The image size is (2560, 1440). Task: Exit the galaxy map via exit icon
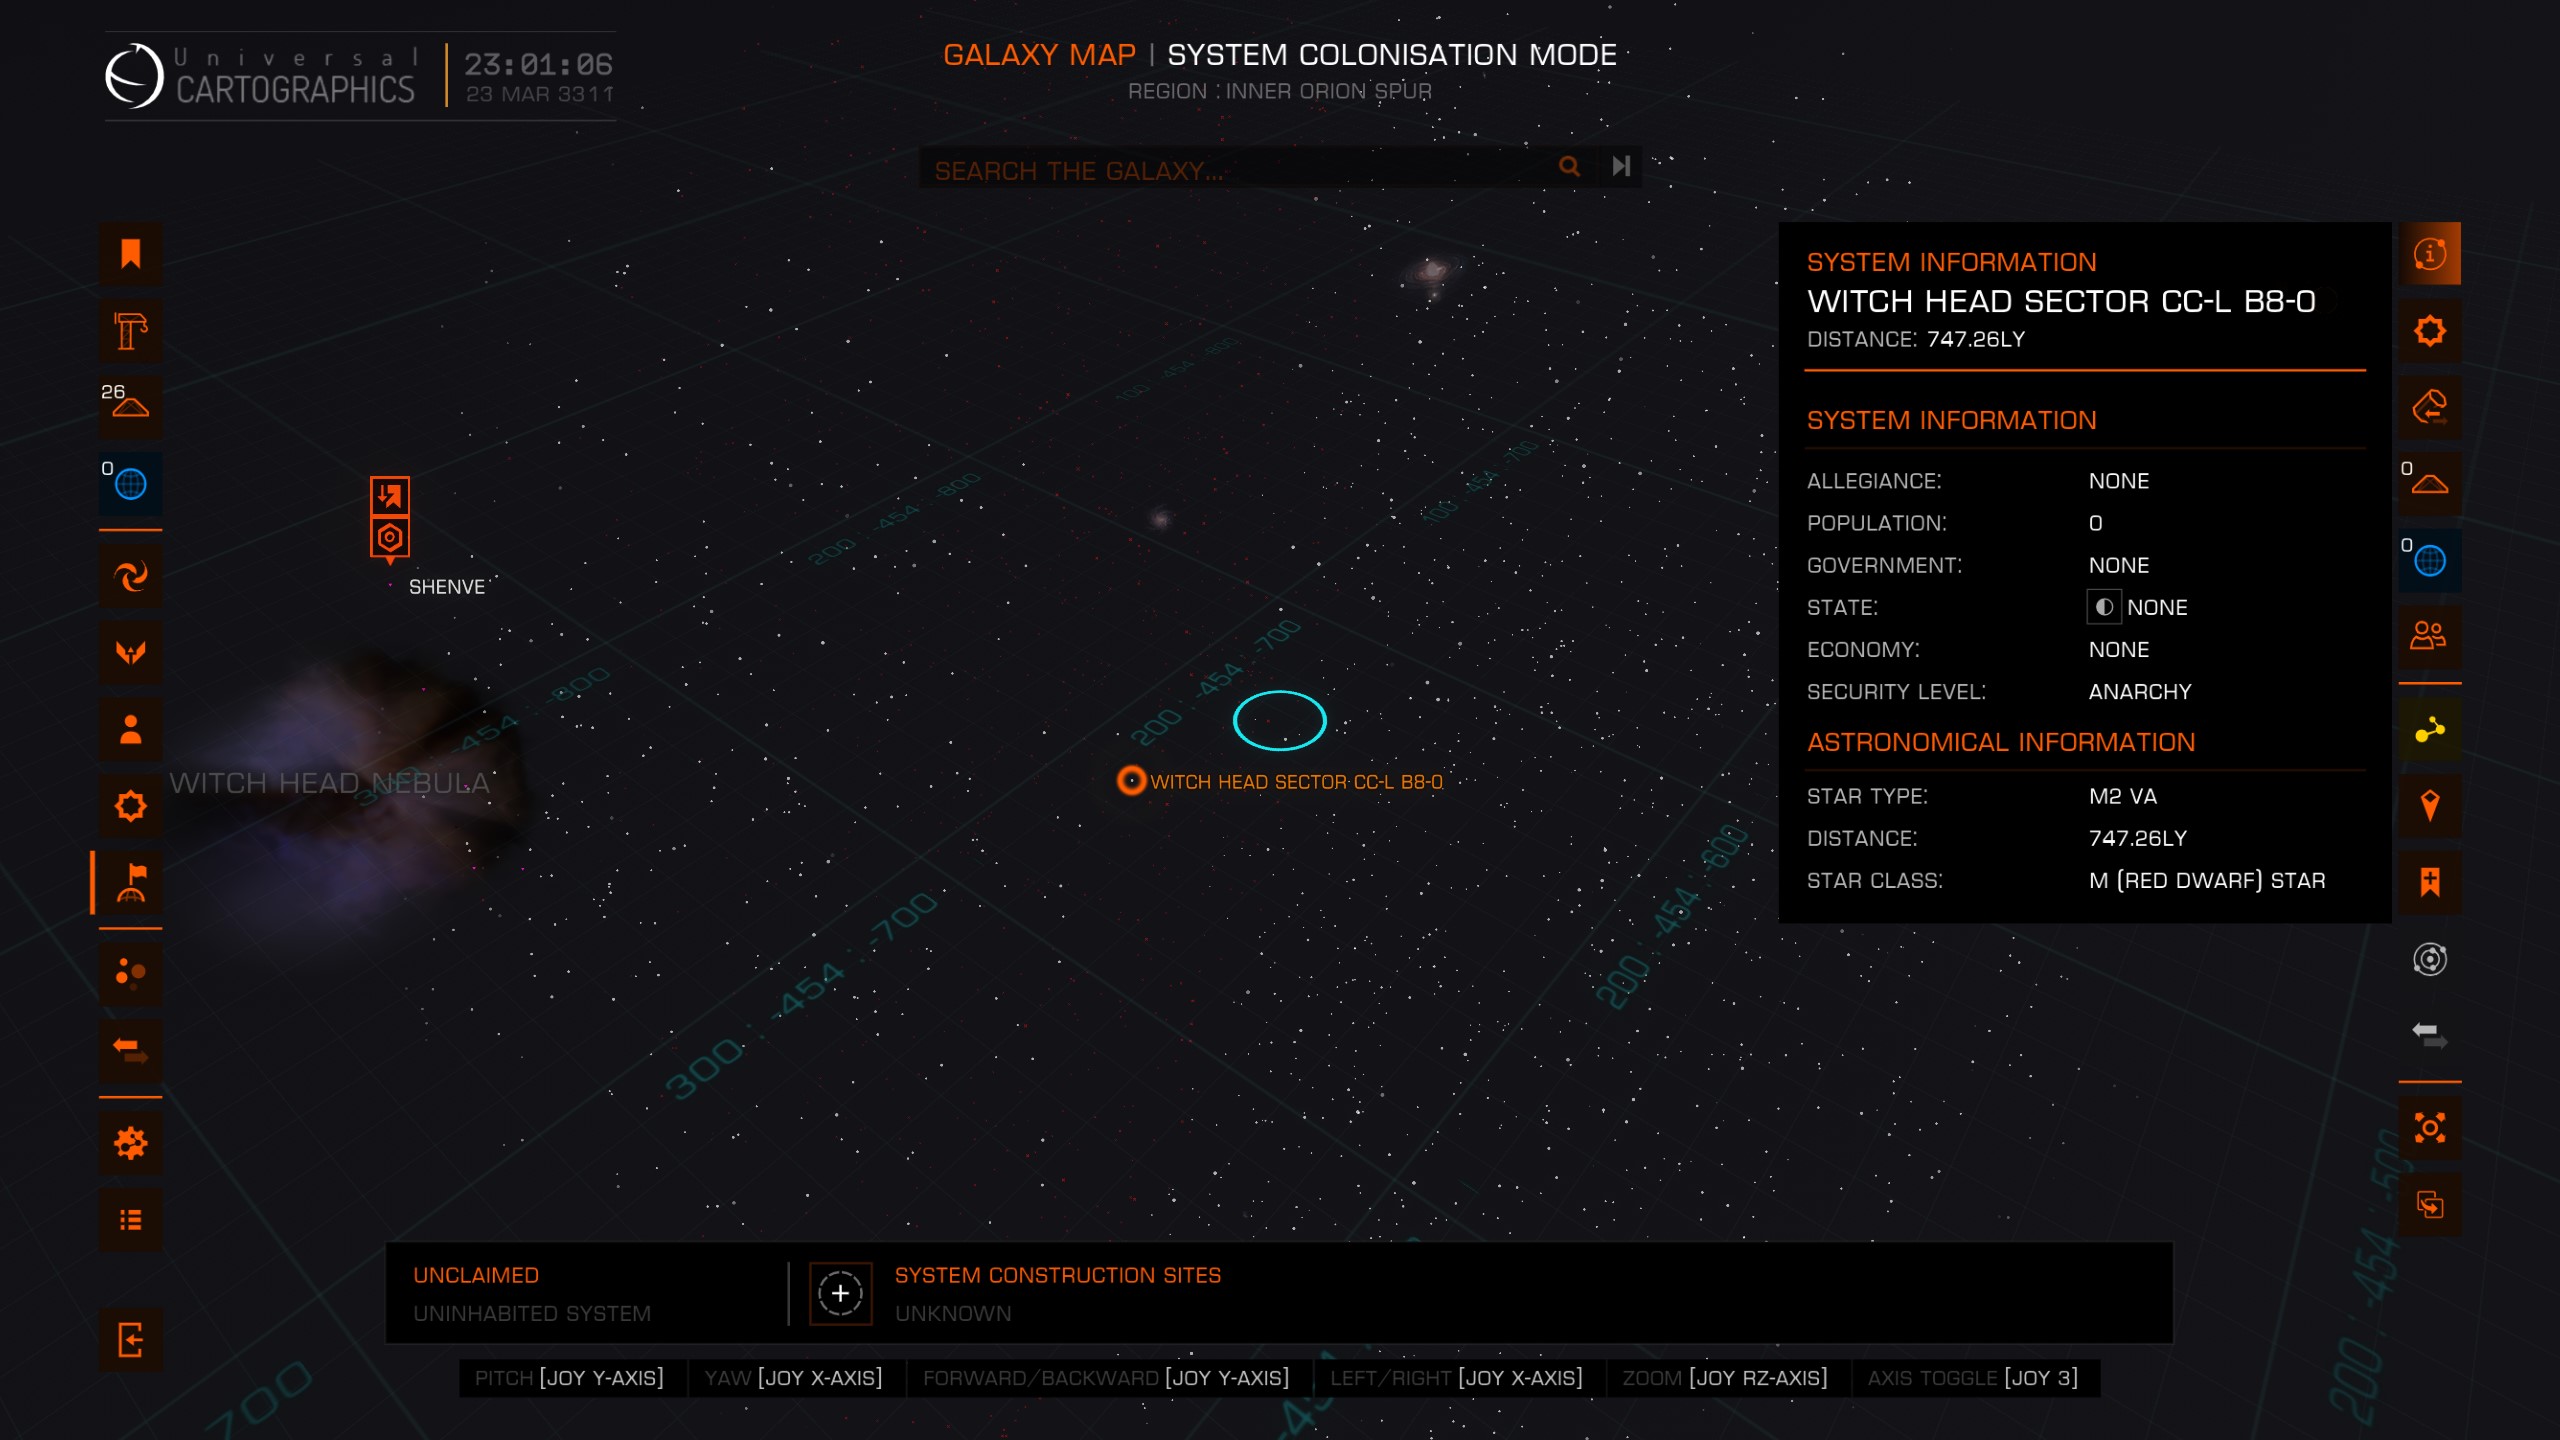pyautogui.click(x=130, y=1340)
